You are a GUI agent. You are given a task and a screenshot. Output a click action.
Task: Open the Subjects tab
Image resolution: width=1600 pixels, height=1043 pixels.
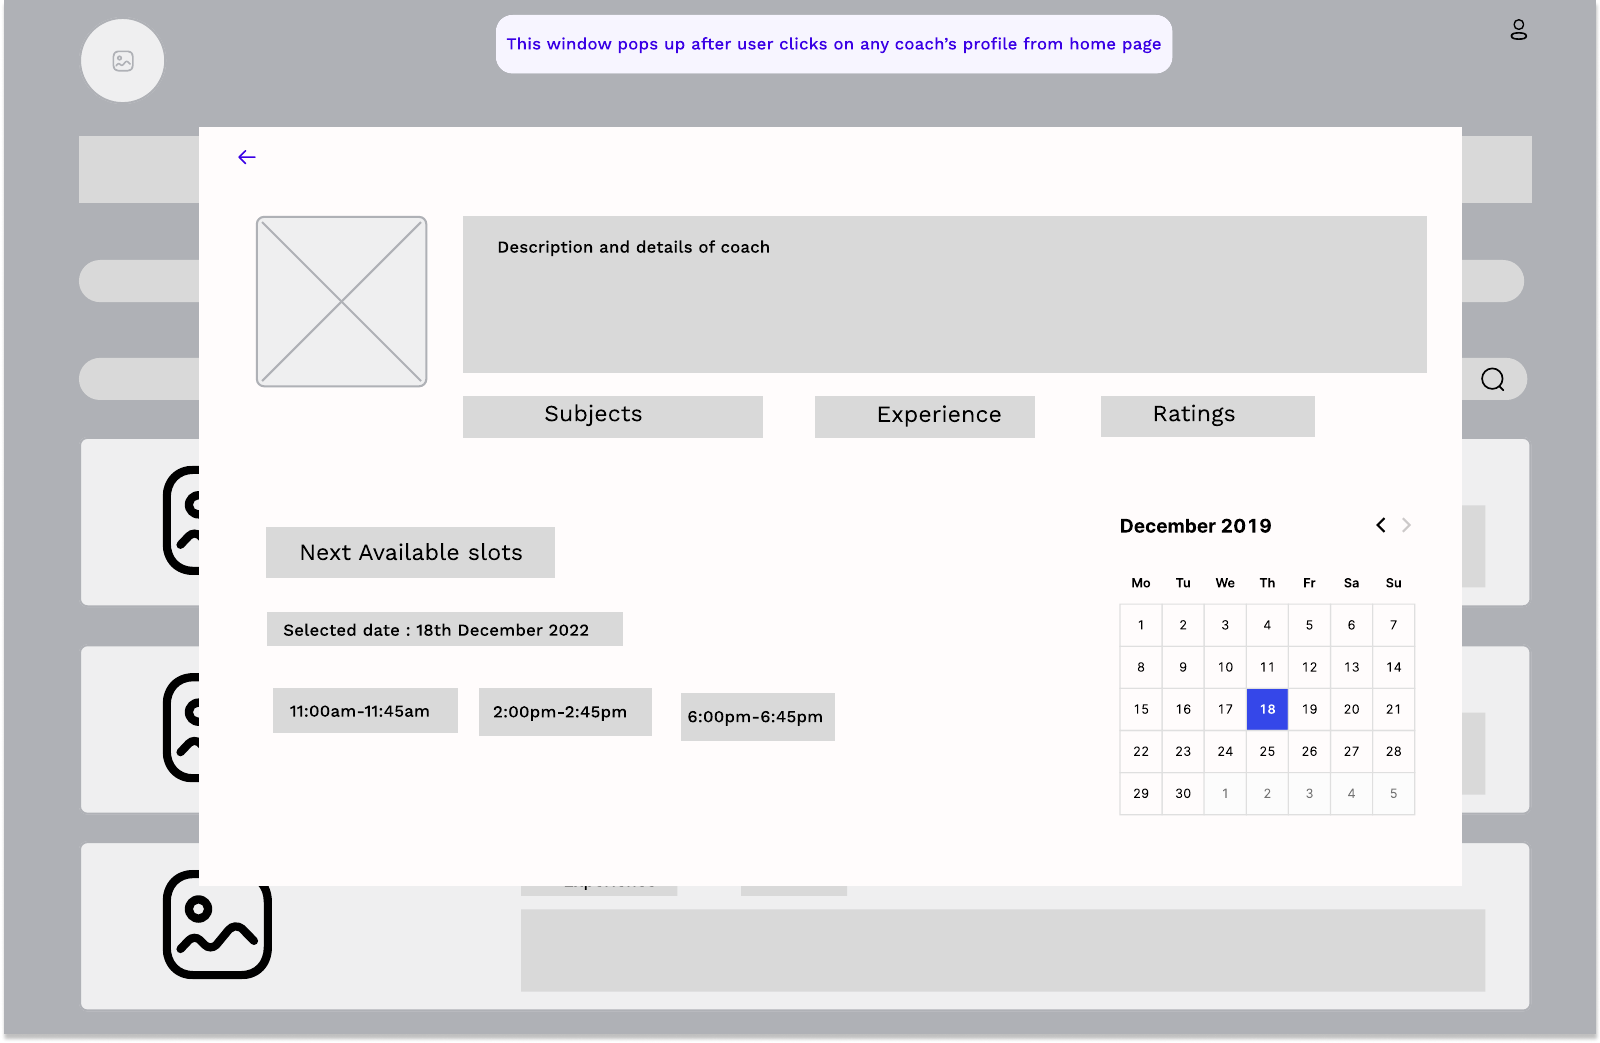(613, 416)
